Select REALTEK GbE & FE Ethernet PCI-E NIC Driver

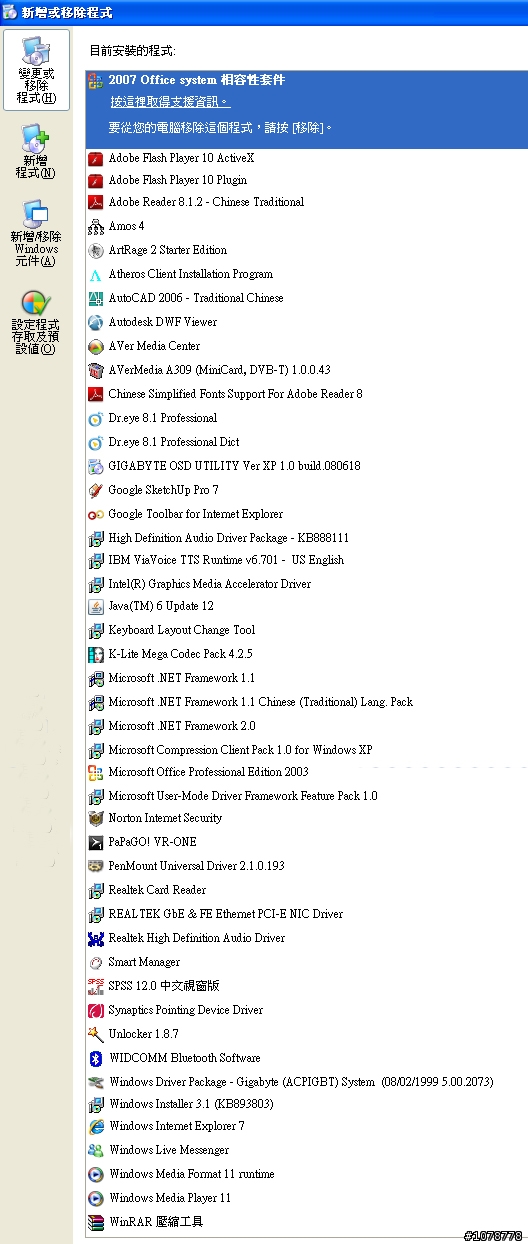point(306,914)
